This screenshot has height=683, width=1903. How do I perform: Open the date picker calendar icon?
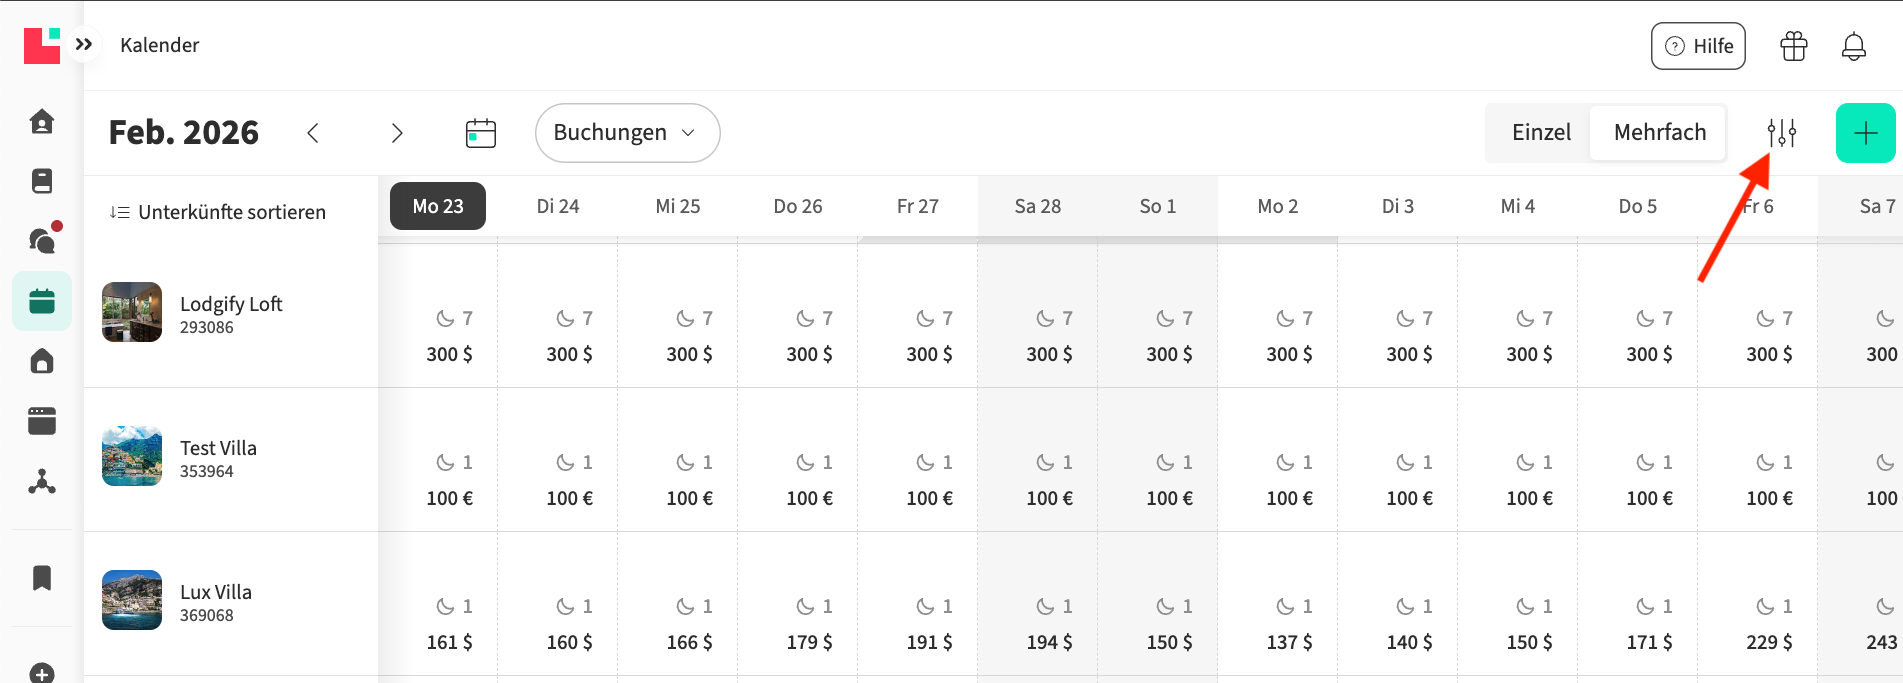point(481,133)
